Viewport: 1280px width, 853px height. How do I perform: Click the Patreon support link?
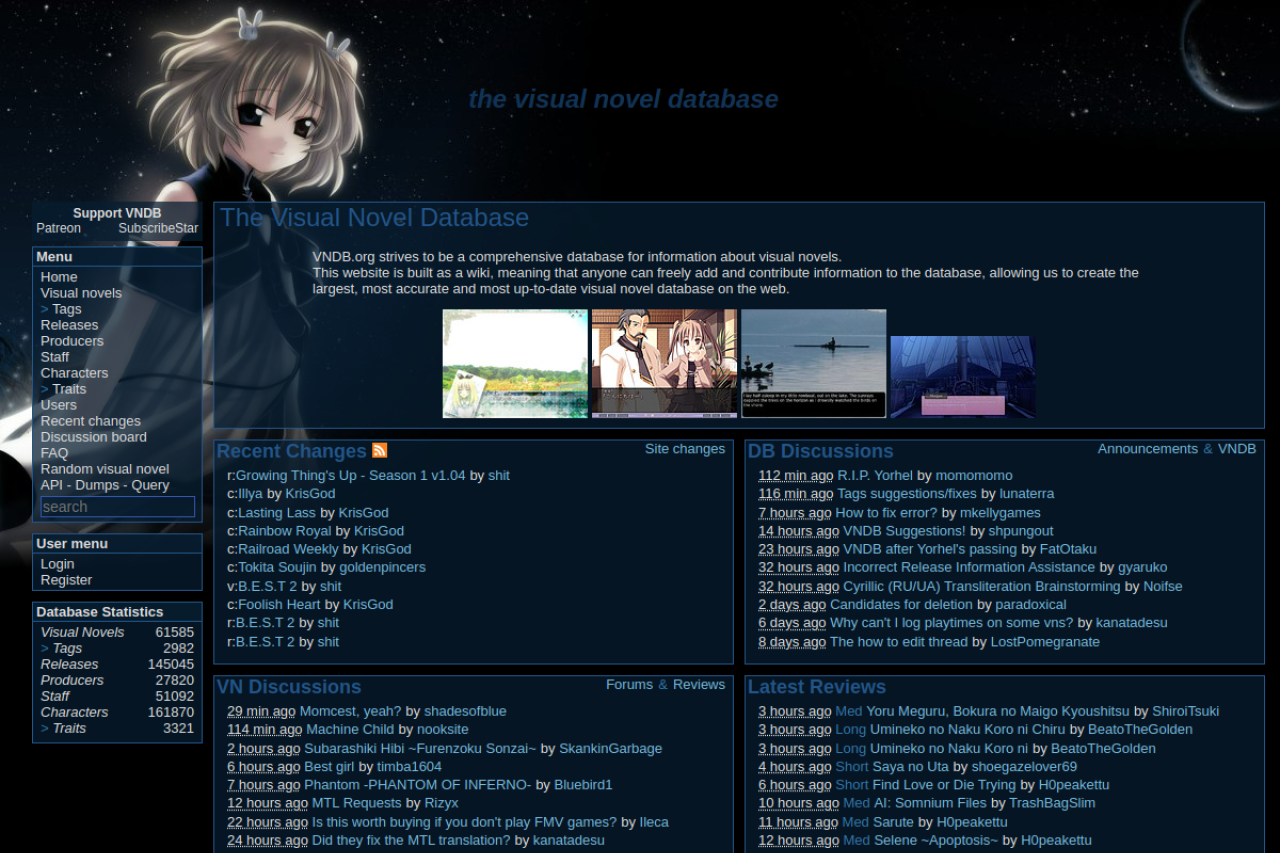59,228
